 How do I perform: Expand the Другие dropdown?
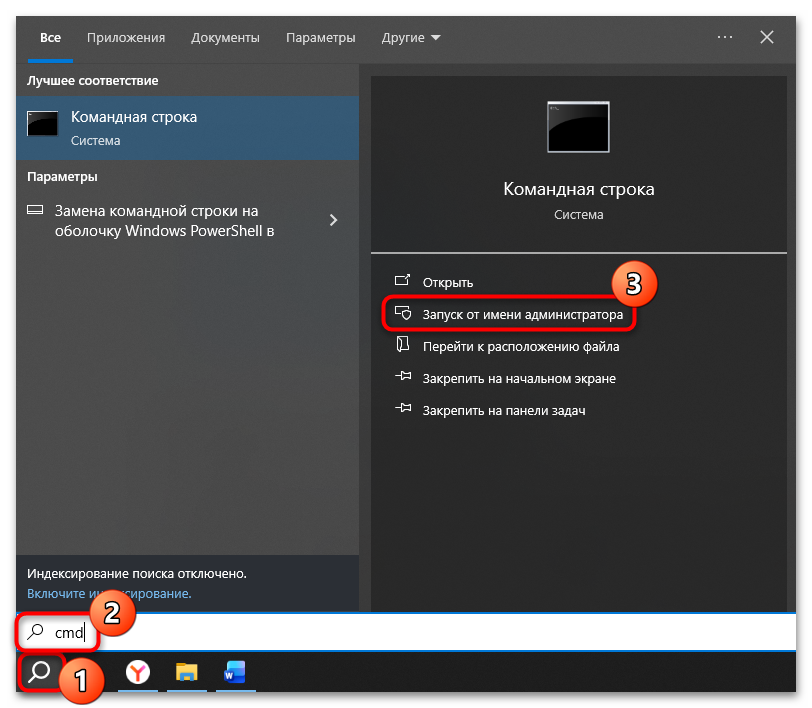pos(411,38)
